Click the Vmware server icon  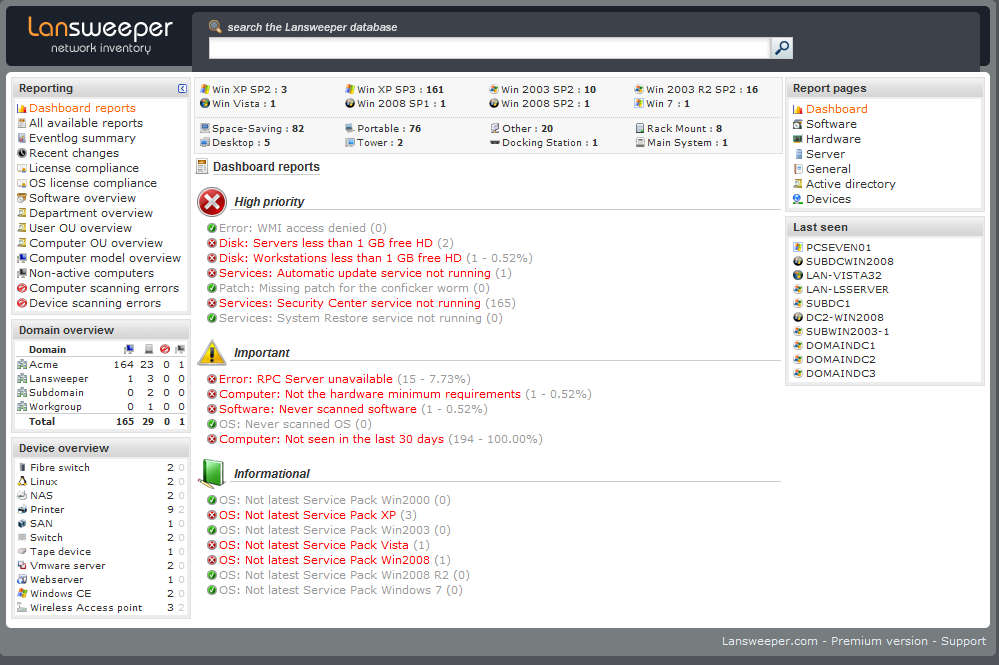(x=22, y=566)
